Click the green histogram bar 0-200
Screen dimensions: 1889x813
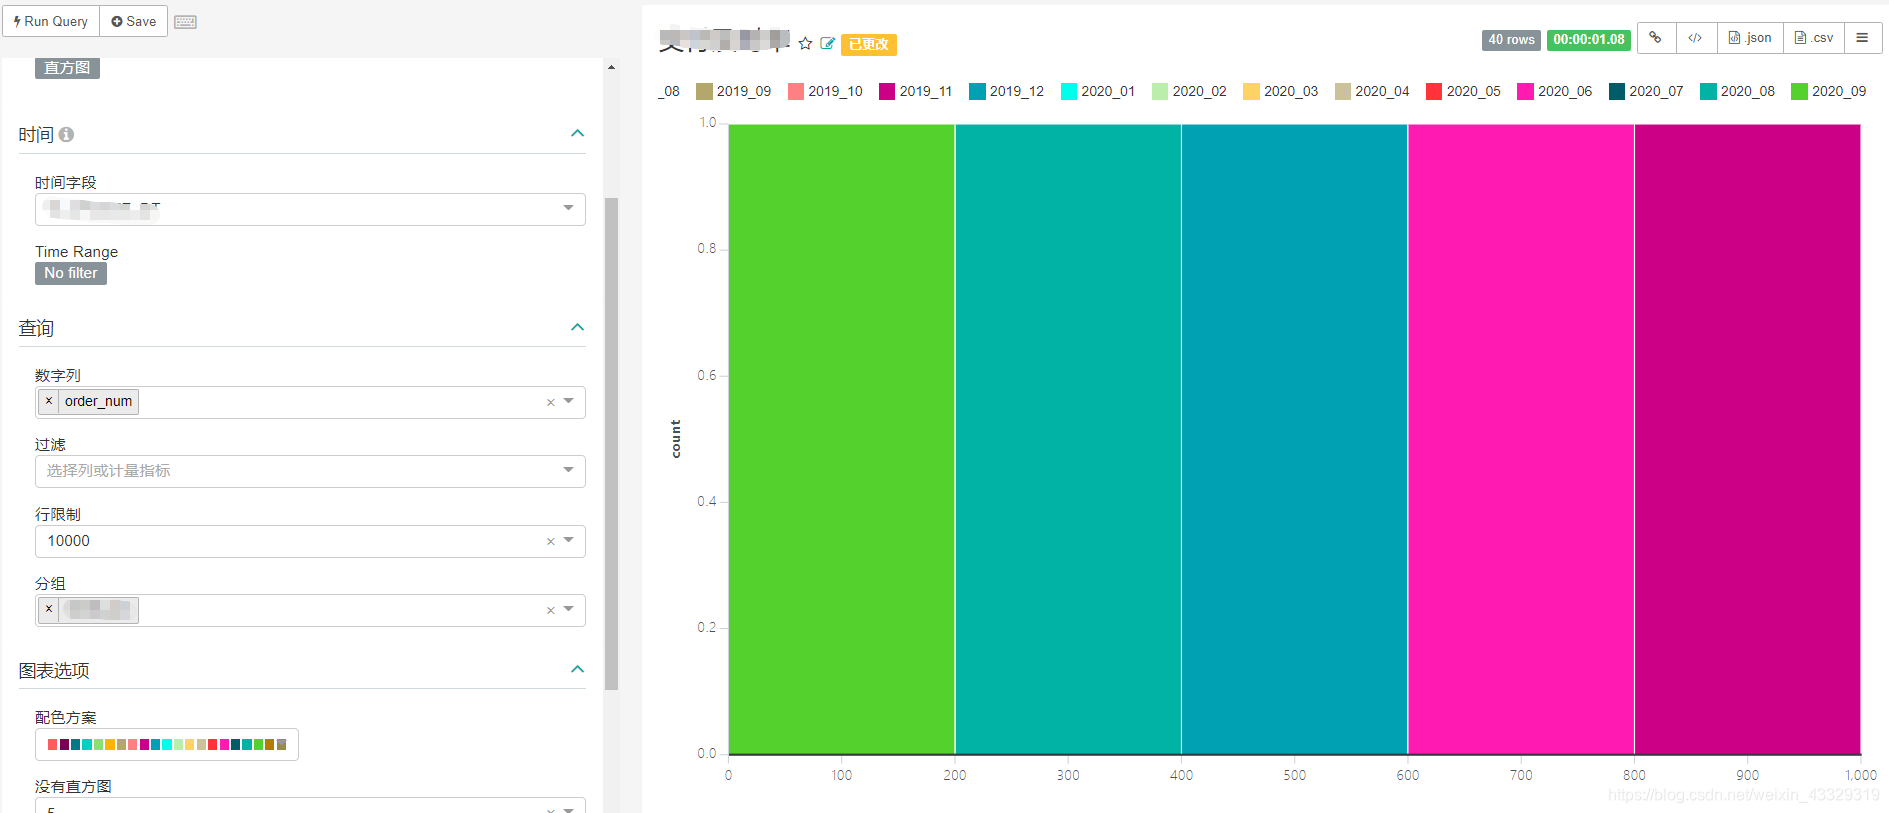pyautogui.click(x=841, y=439)
